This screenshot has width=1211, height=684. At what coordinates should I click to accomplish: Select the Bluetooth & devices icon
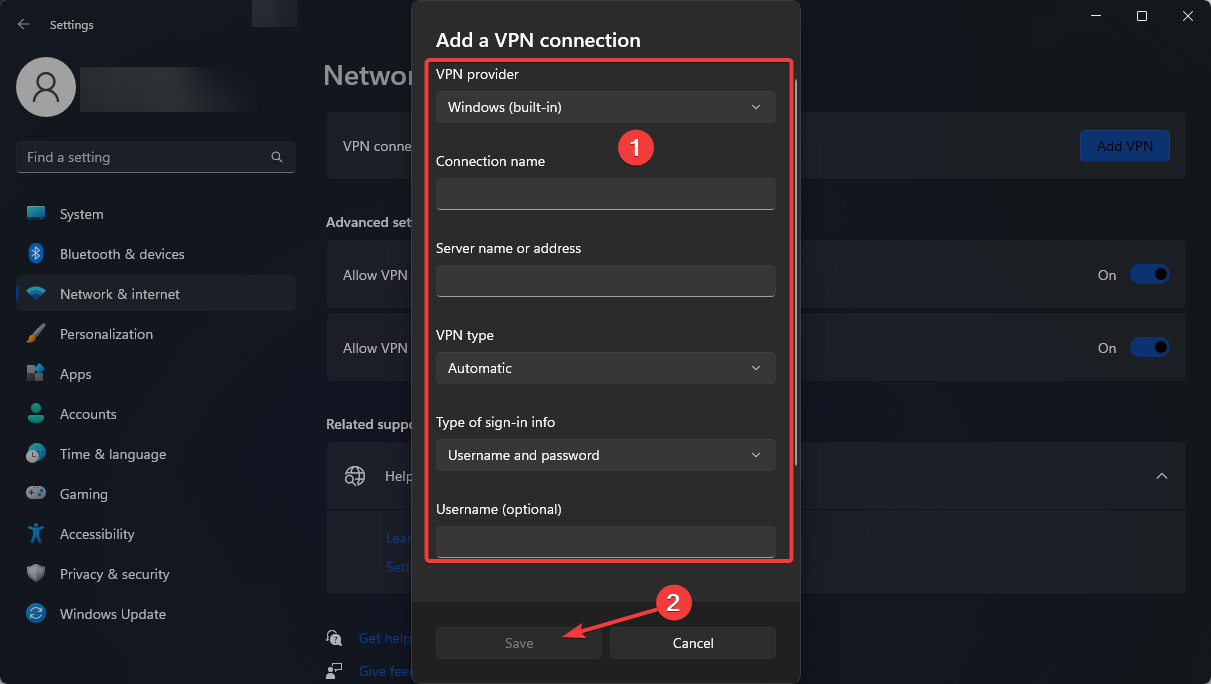[x=36, y=254]
